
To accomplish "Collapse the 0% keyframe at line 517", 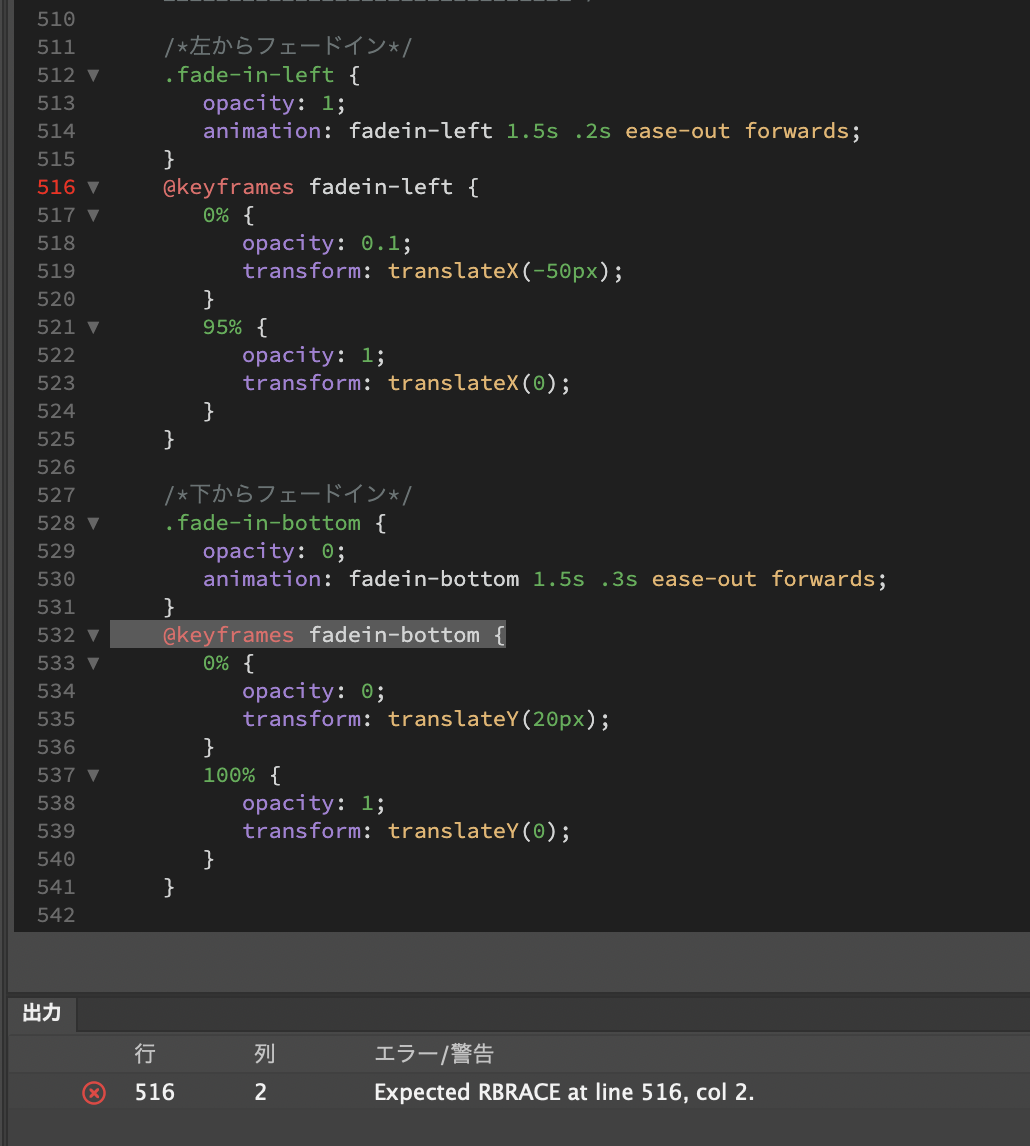I will point(91,215).
